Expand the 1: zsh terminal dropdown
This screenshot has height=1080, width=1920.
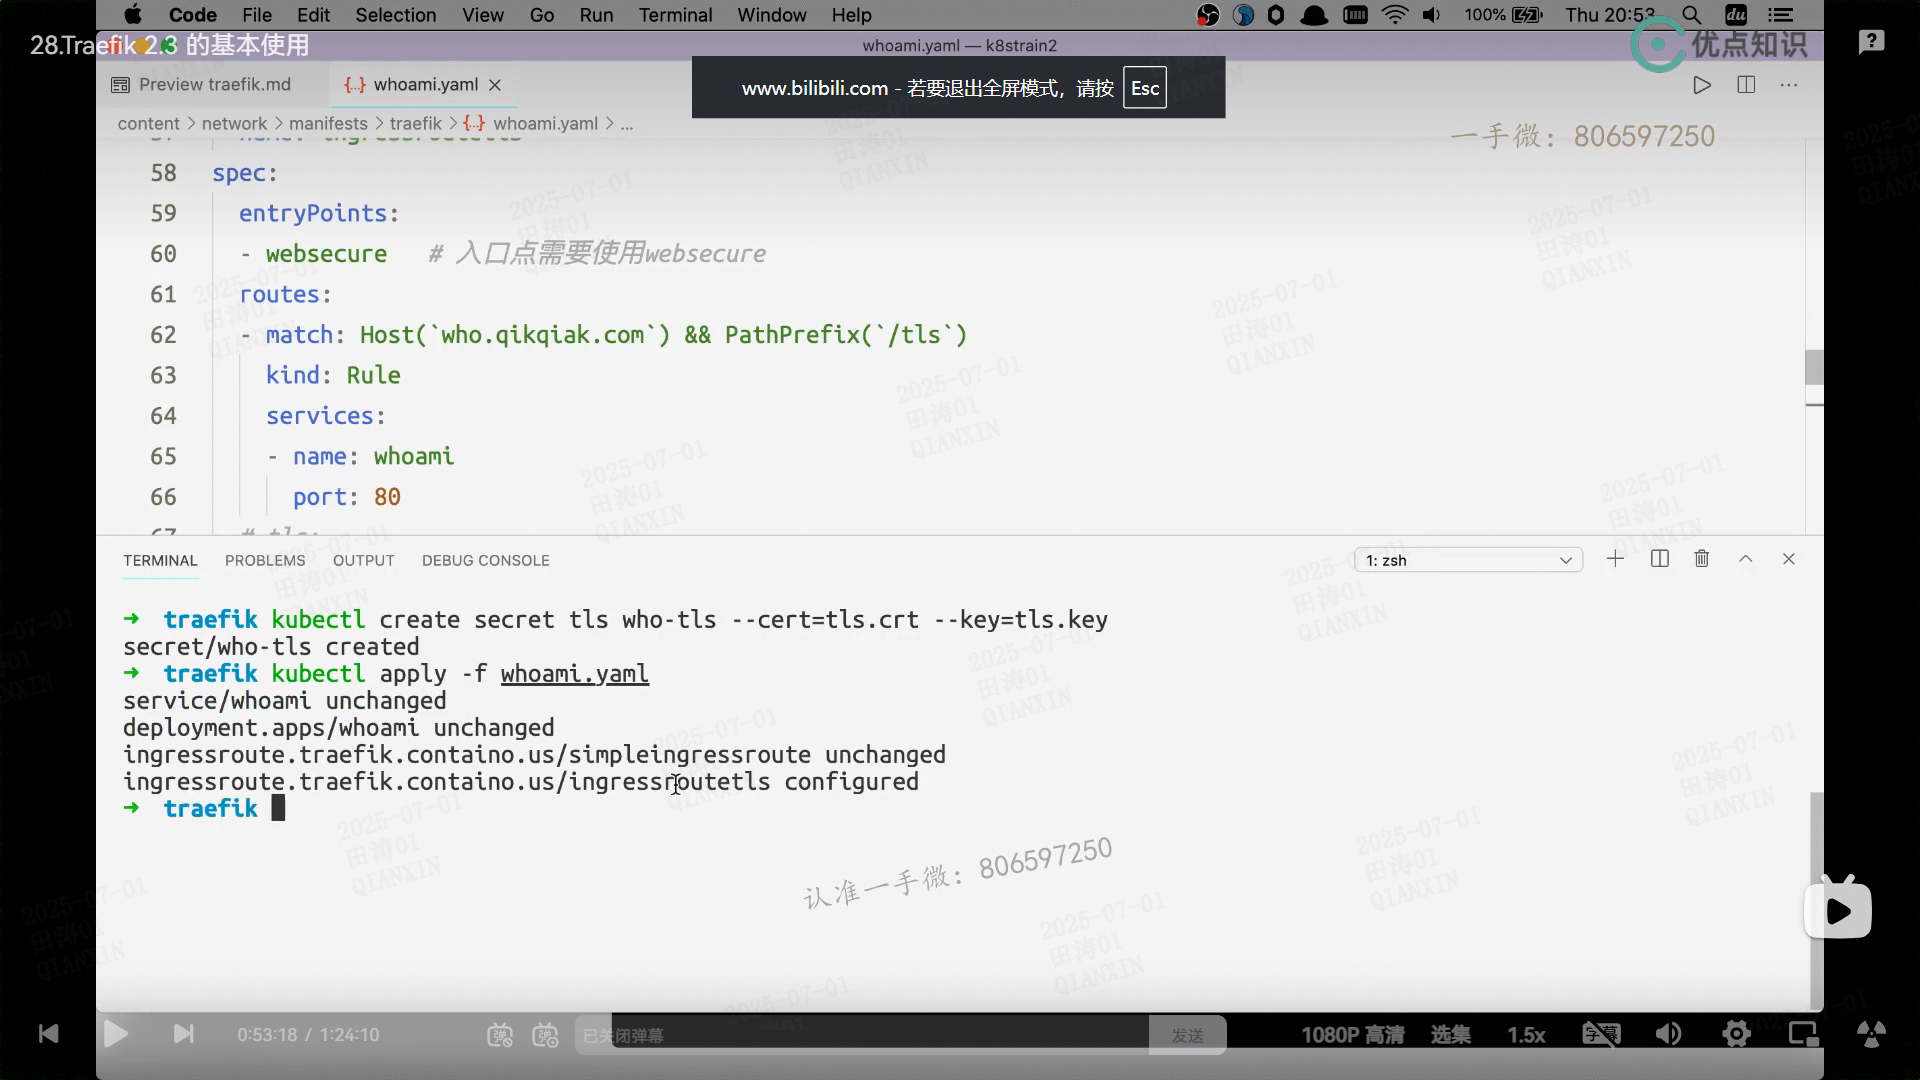coord(1468,560)
